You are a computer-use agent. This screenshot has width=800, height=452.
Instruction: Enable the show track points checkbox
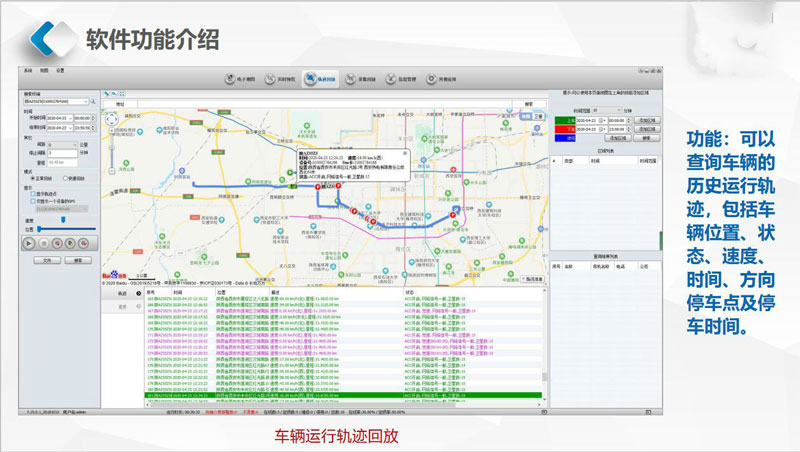pyautogui.click(x=33, y=194)
